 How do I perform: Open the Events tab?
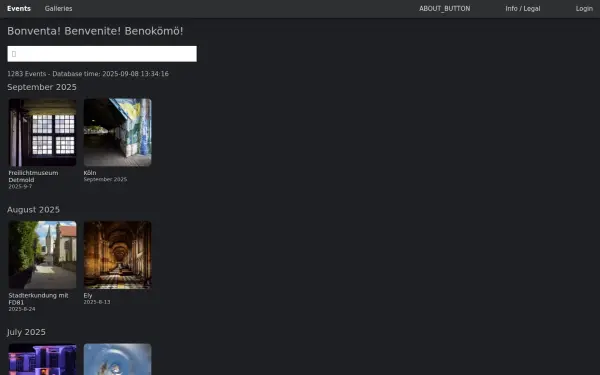point(19,8)
